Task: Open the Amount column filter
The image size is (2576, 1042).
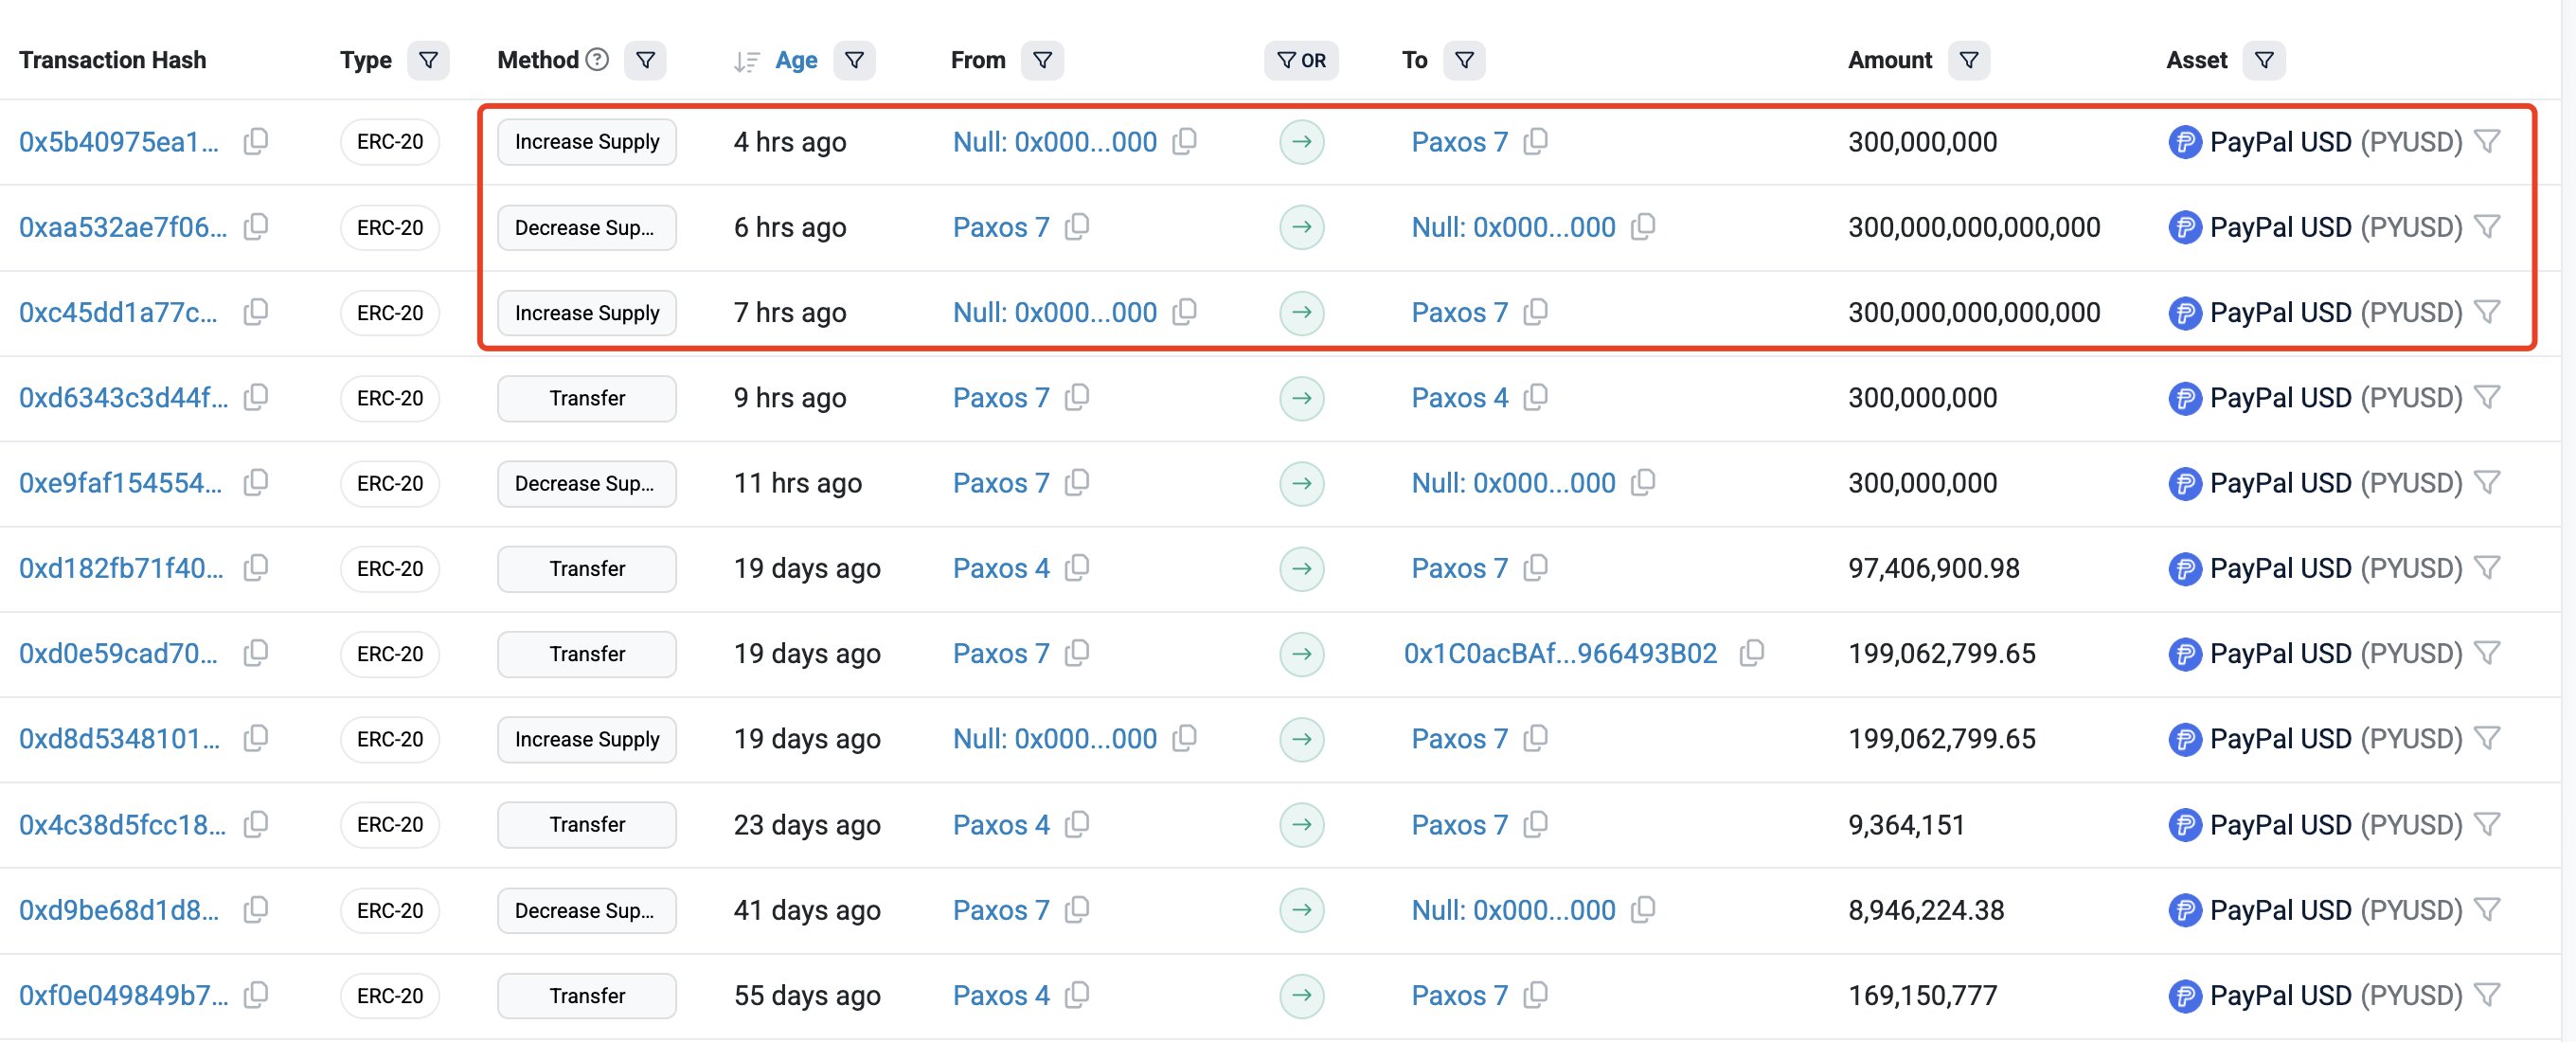Action: click(1968, 61)
